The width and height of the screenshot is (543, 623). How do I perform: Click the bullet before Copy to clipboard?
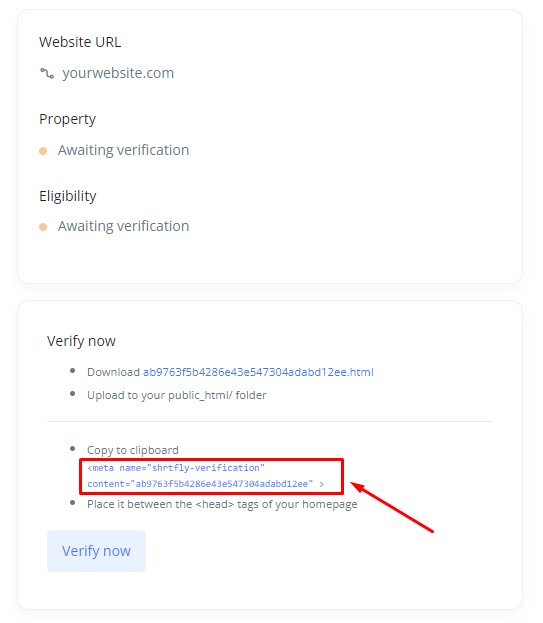[72, 449]
